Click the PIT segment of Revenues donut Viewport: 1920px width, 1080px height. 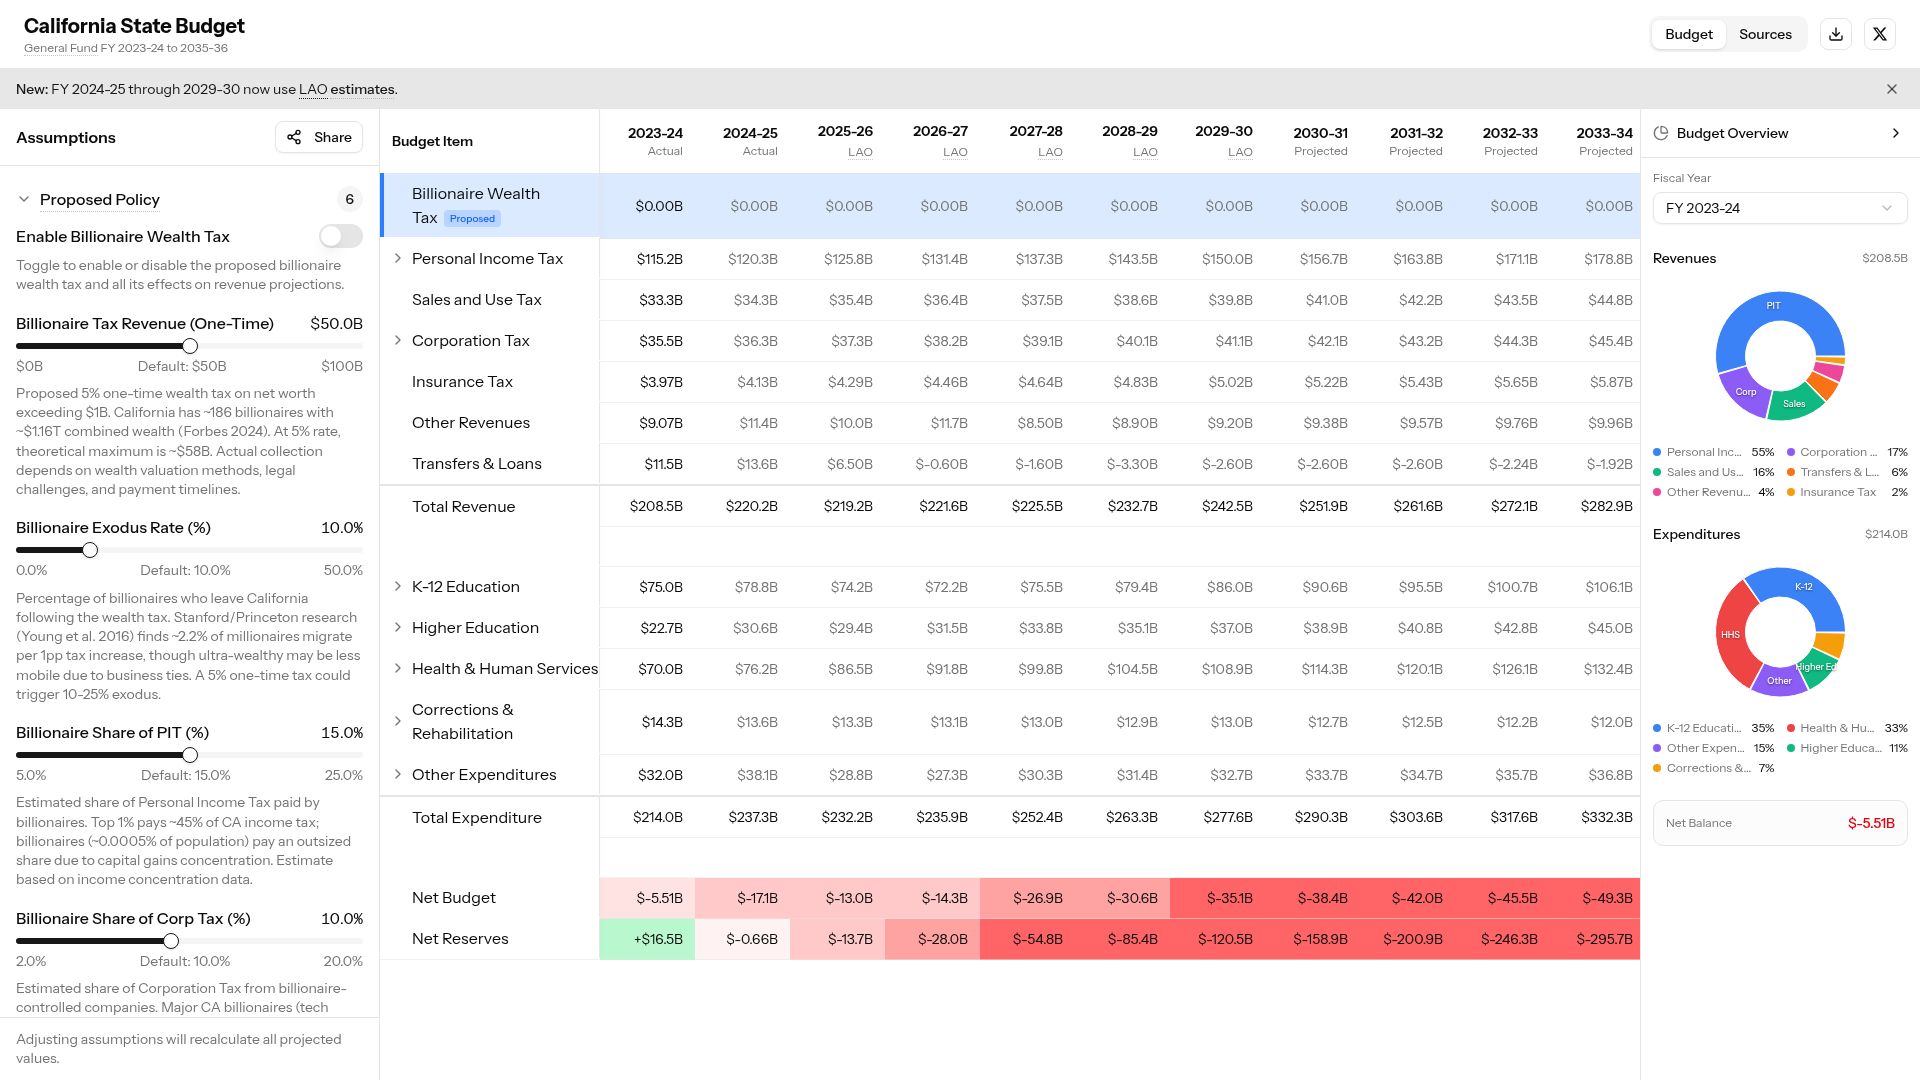1772,306
